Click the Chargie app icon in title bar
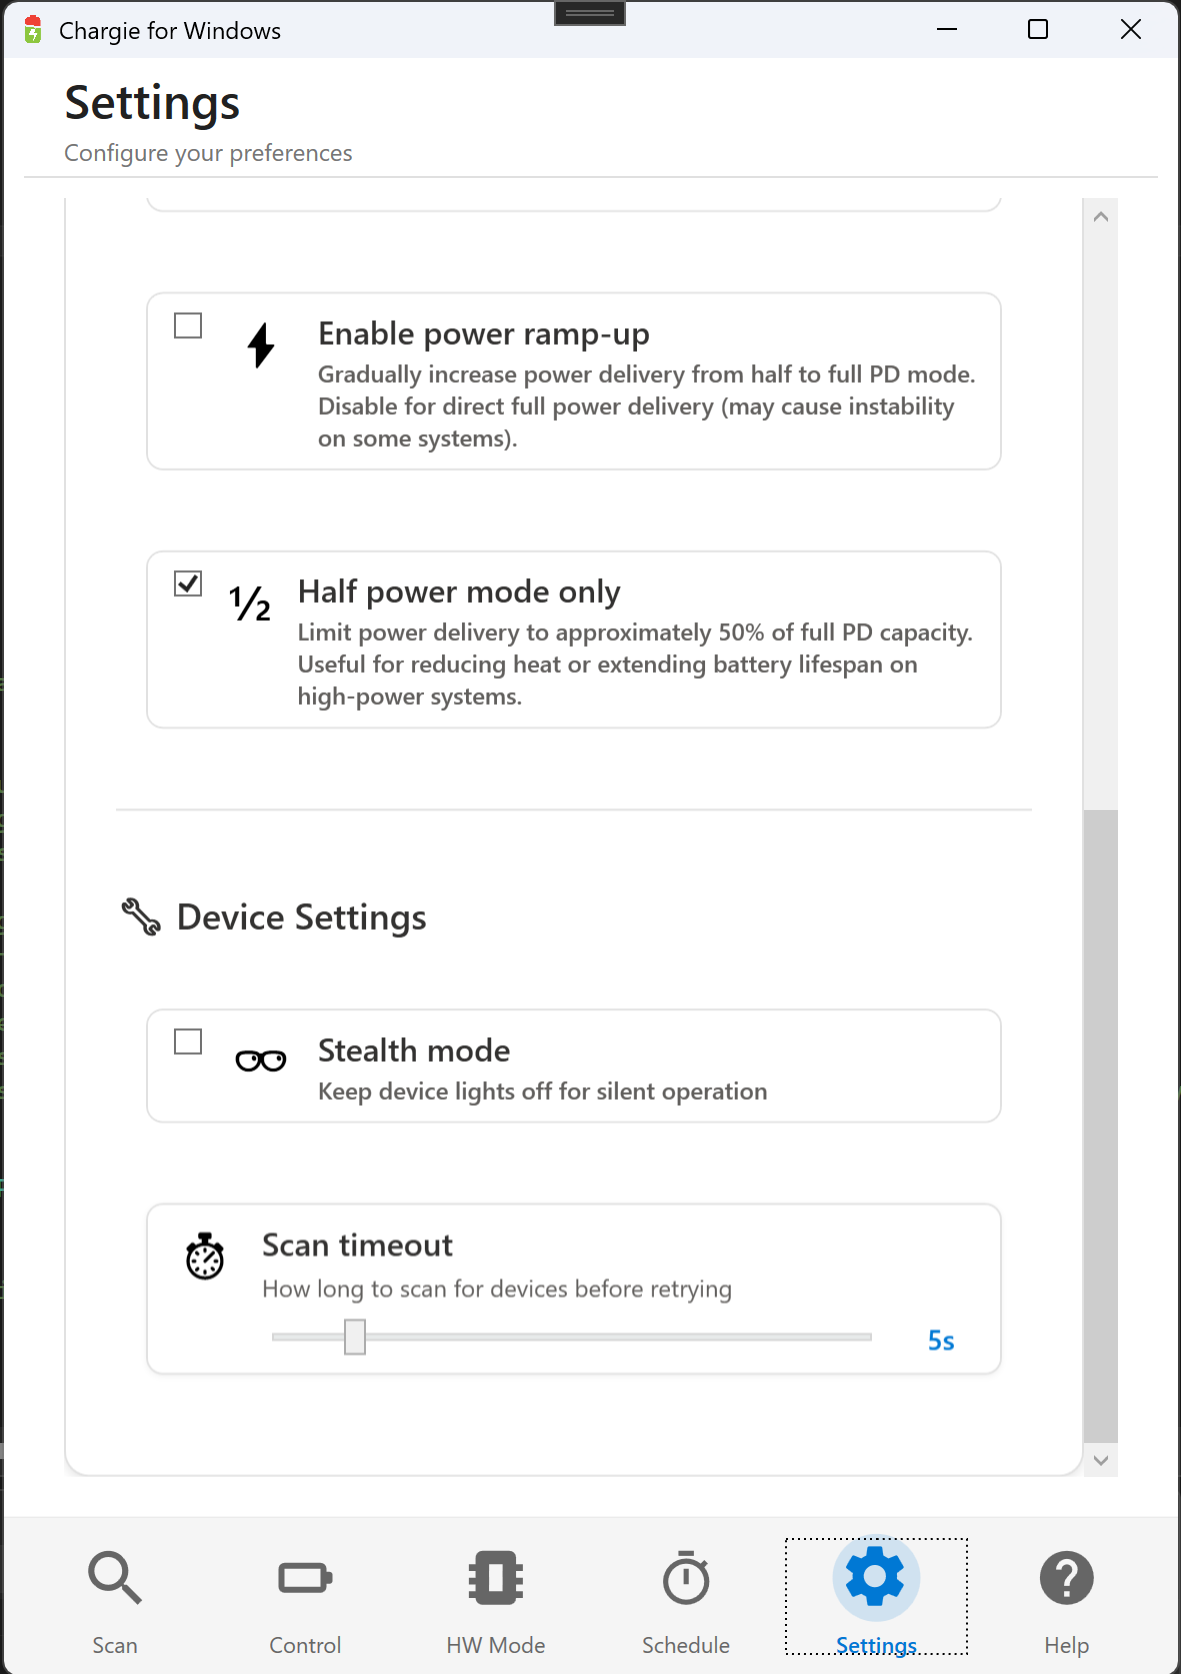The image size is (1181, 1674). pyautogui.click(x=31, y=29)
